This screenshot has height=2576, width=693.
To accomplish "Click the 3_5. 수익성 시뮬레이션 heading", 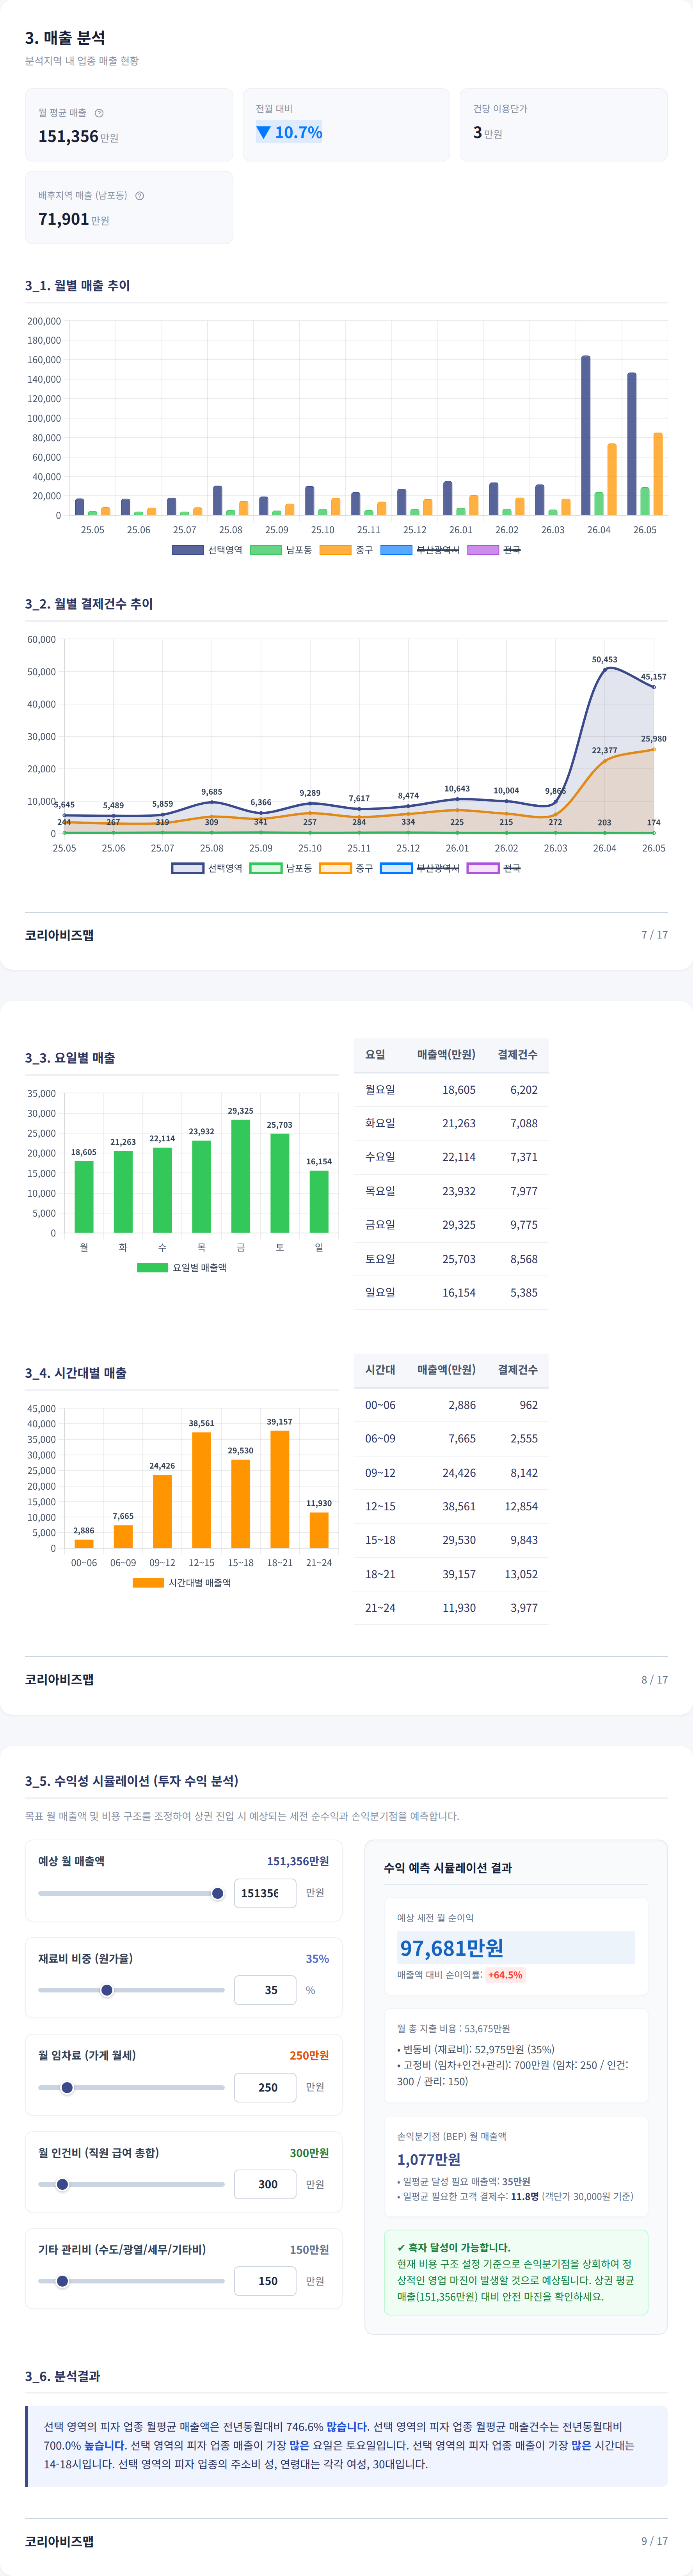I will tap(132, 1781).
